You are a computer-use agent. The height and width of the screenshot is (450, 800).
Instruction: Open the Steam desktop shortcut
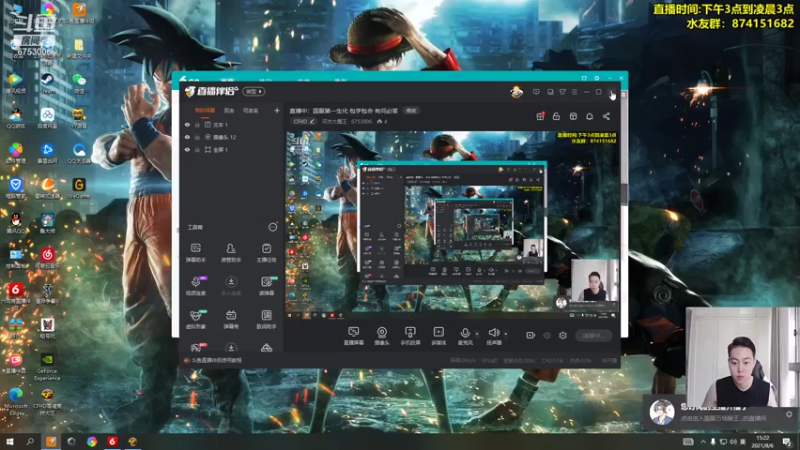(x=47, y=83)
